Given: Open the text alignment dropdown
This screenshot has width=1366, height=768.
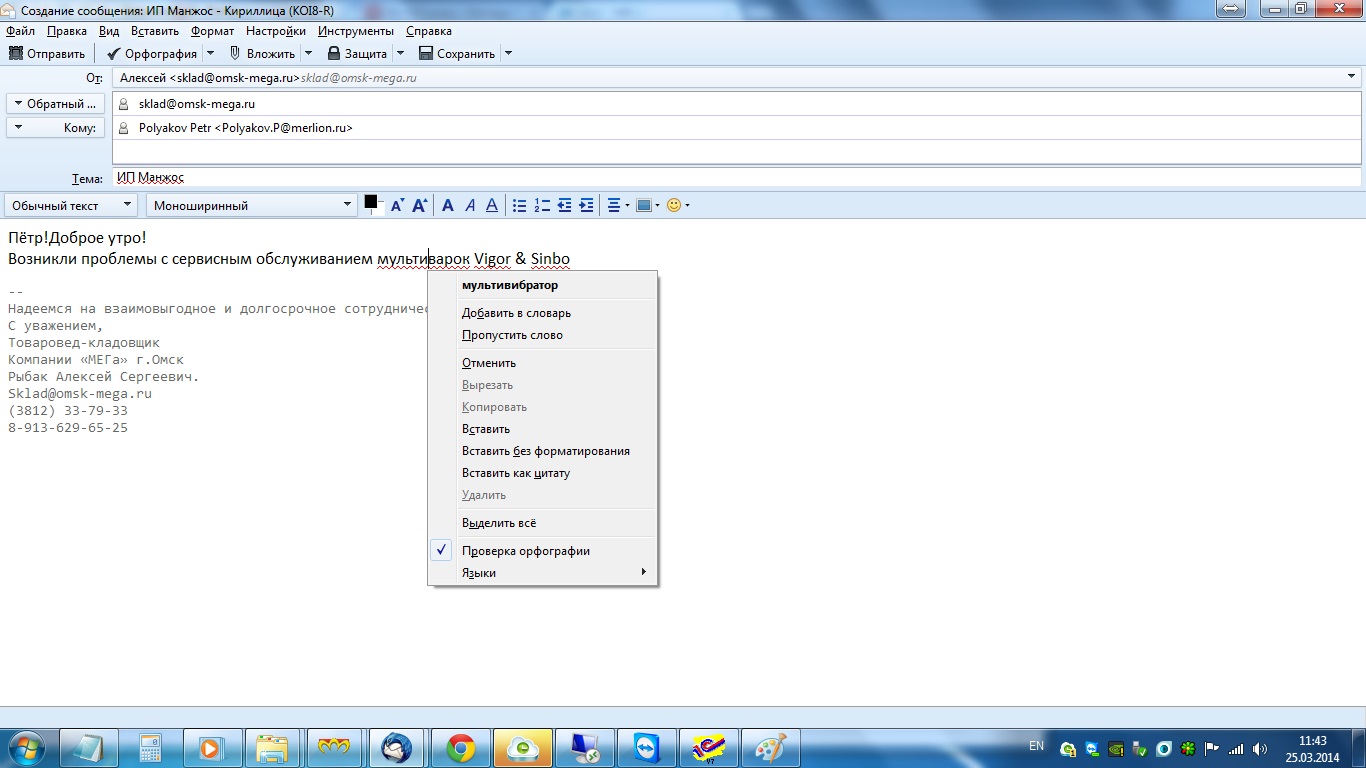Looking at the screenshot, I should click(x=619, y=205).
